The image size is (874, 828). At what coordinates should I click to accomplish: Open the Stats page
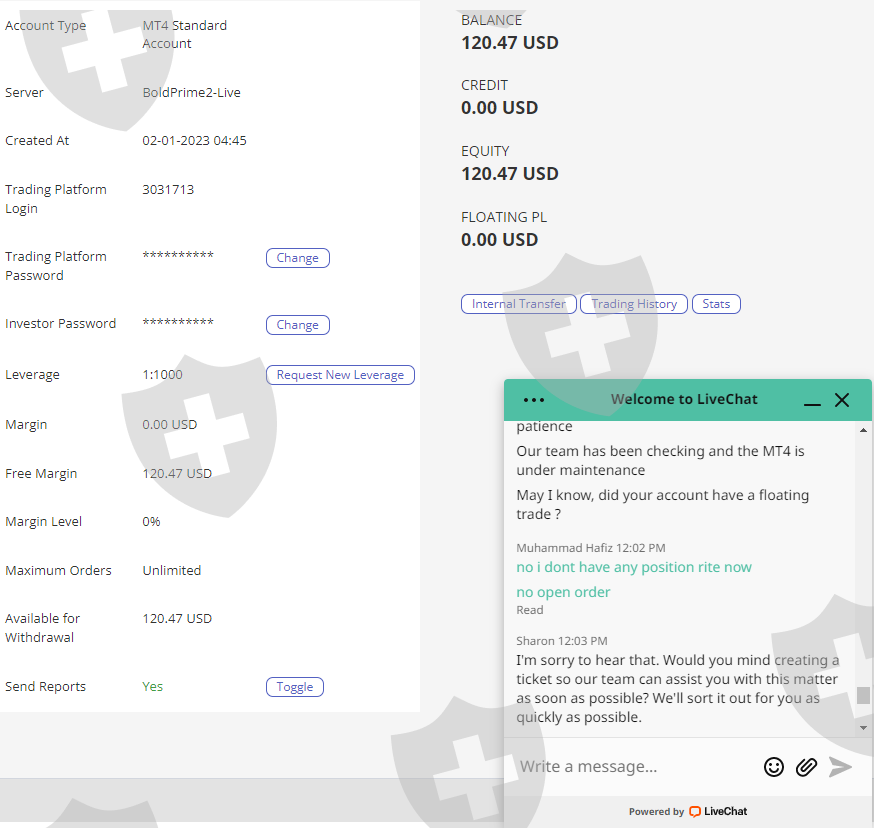pyautogui.click(x=716, y=304)
